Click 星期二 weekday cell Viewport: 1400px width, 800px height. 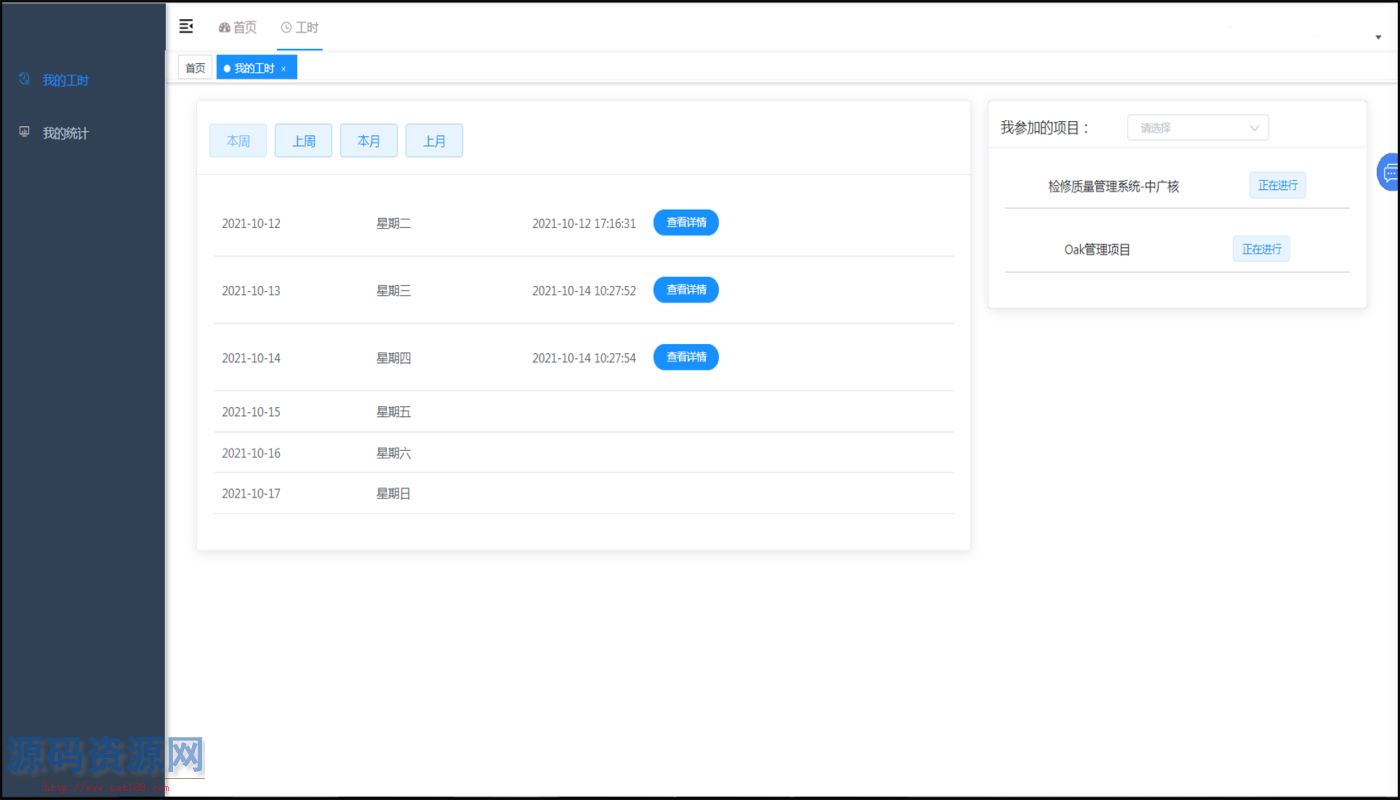393,224
